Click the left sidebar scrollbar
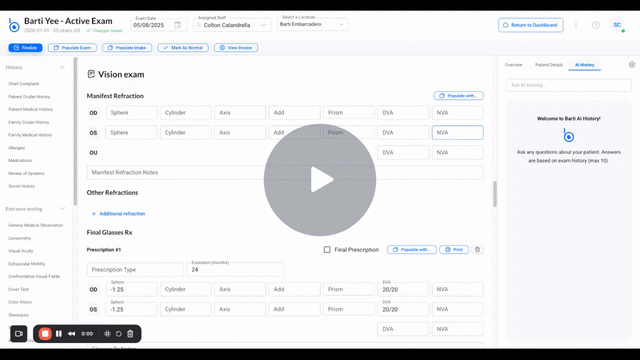 point(75,131)
